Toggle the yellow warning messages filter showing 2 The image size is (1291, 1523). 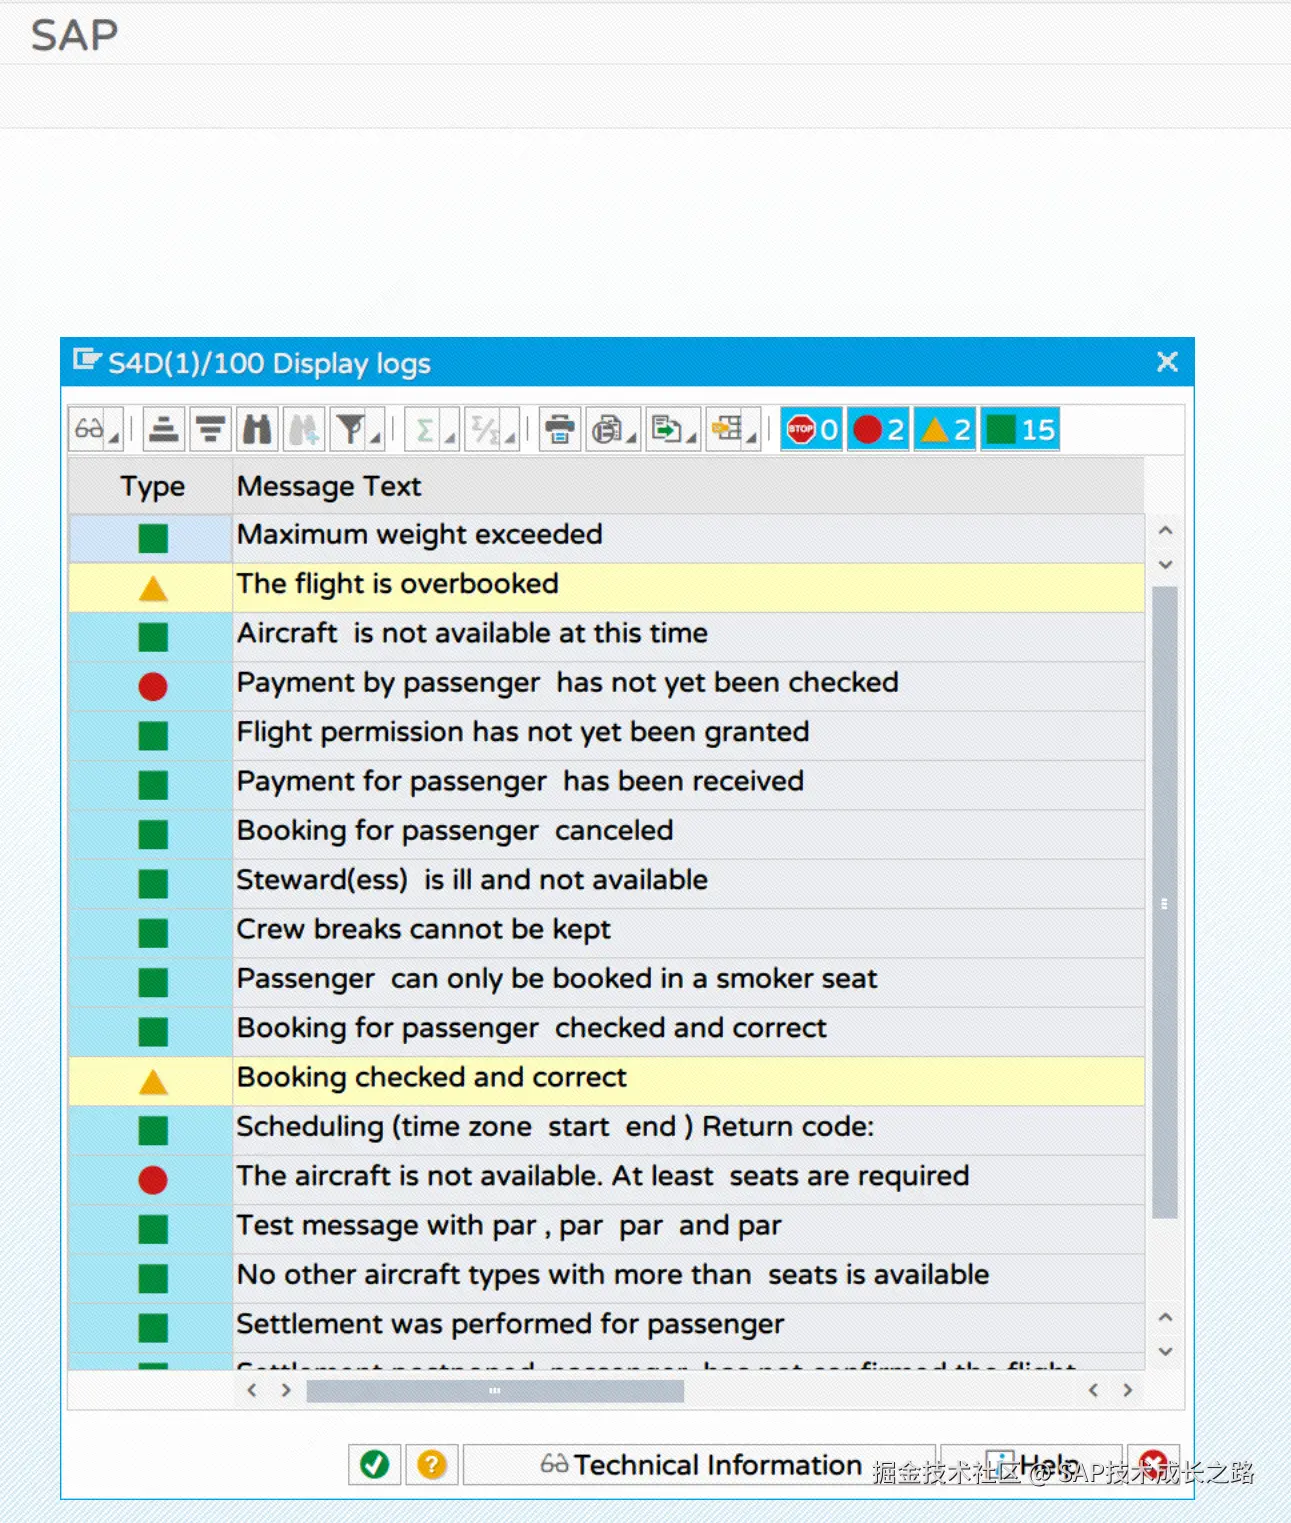pyautogui.click(x=945, y=430)
